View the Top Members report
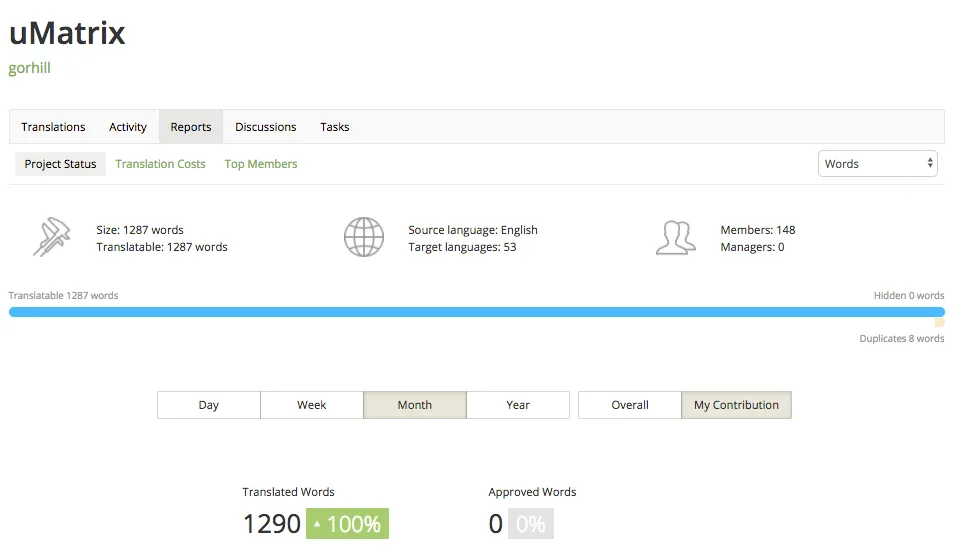The image size is (953, 558). coord(261,164)
